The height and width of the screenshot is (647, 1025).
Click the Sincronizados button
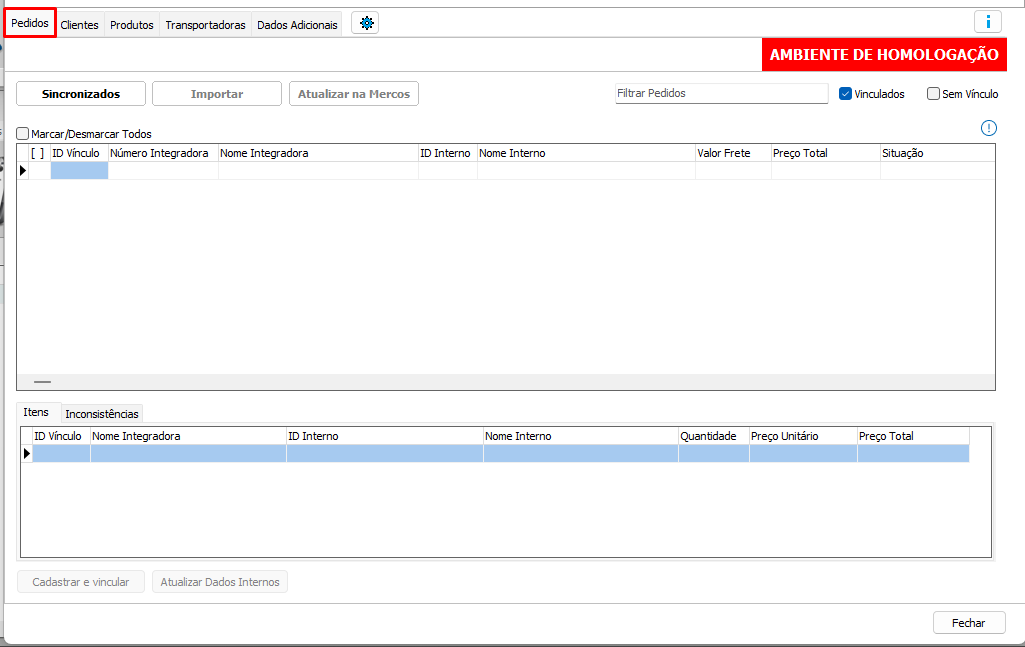pos(81,94)
